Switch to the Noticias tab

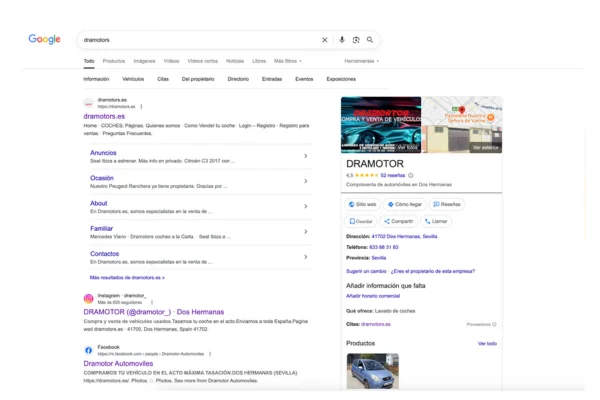point(235,61)
